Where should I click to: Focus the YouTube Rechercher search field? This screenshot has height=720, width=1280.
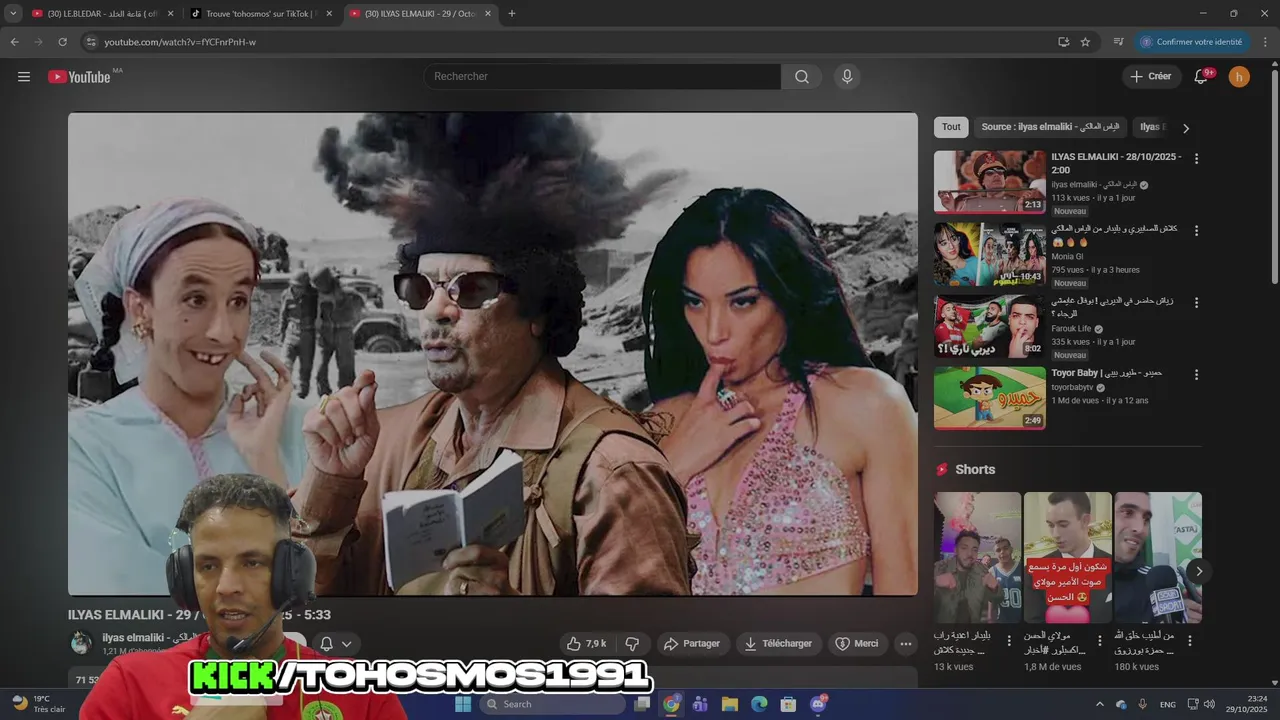pyautogui.click(x=603, y=77)
